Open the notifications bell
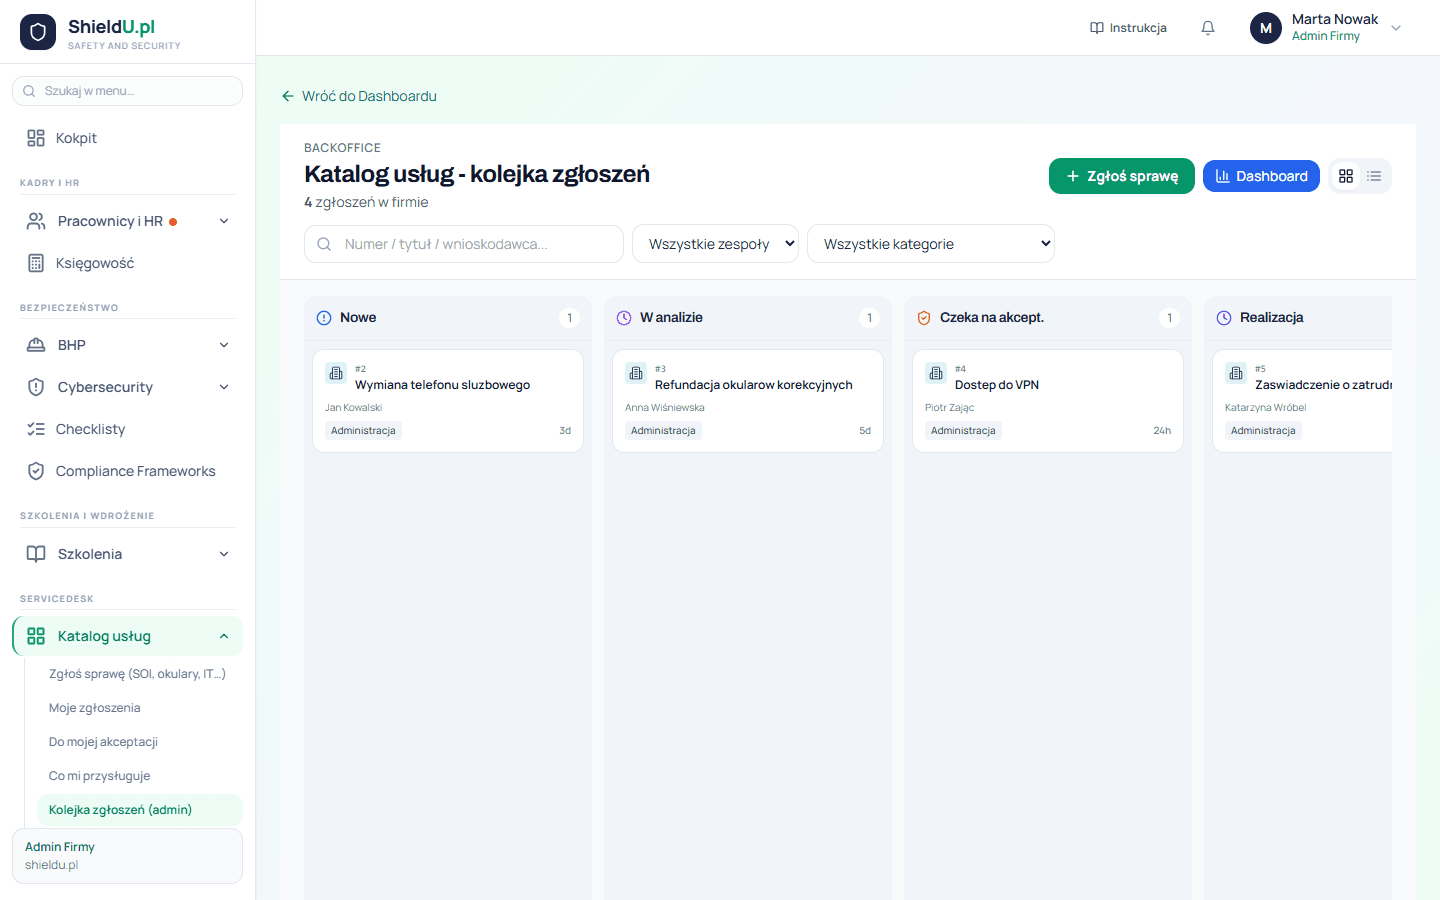Viewport: 1440px width, 900px height. 1208,28
